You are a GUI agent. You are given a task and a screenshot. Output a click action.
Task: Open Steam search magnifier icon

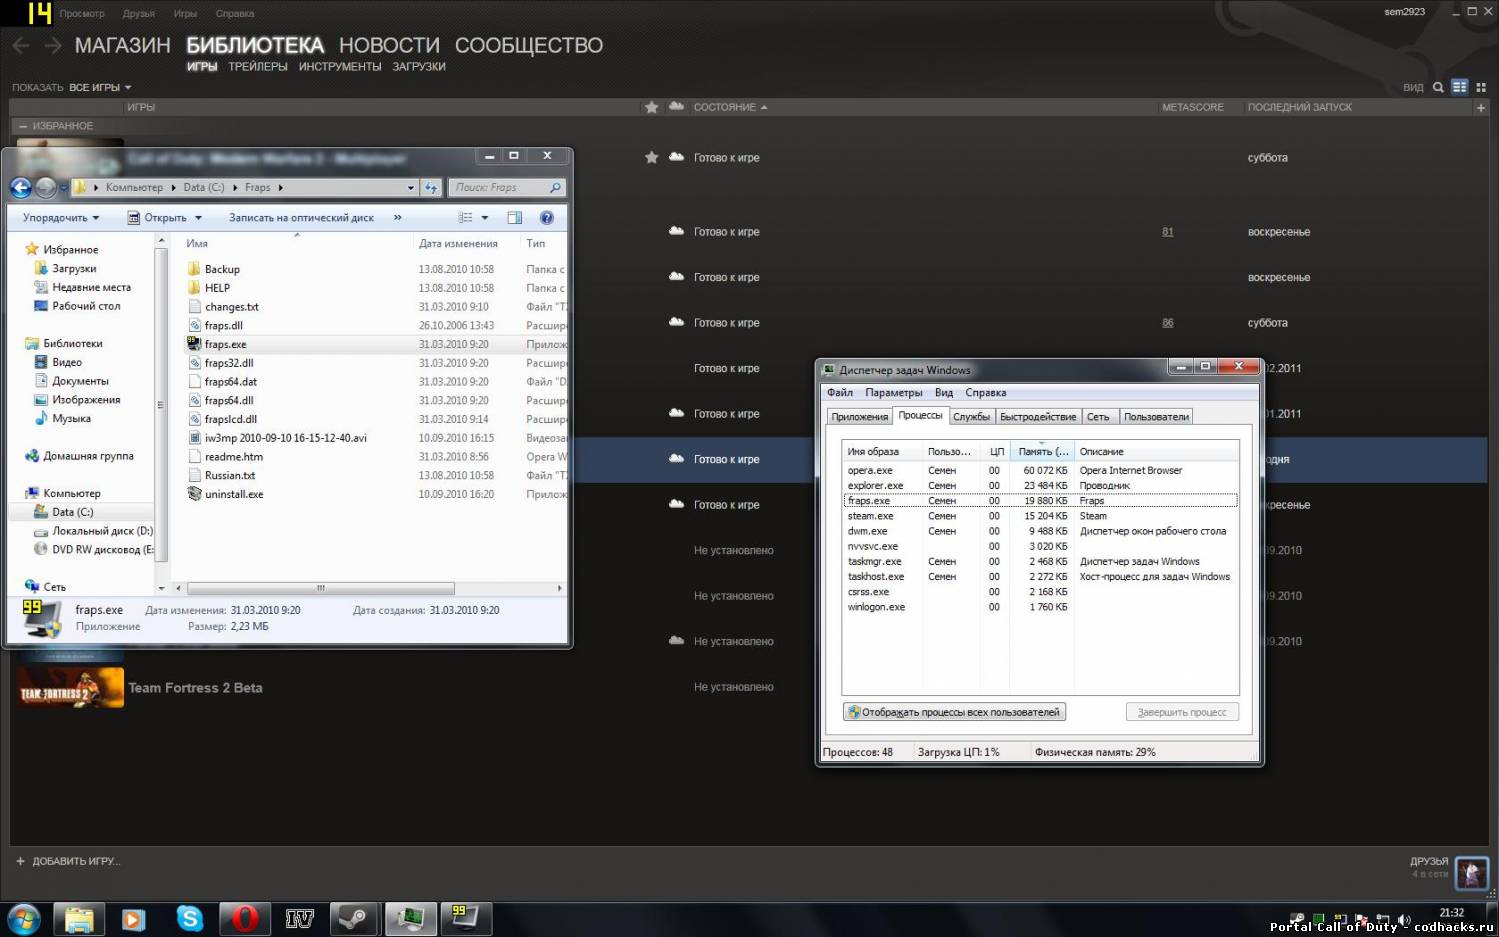(x=1438, y=87)
